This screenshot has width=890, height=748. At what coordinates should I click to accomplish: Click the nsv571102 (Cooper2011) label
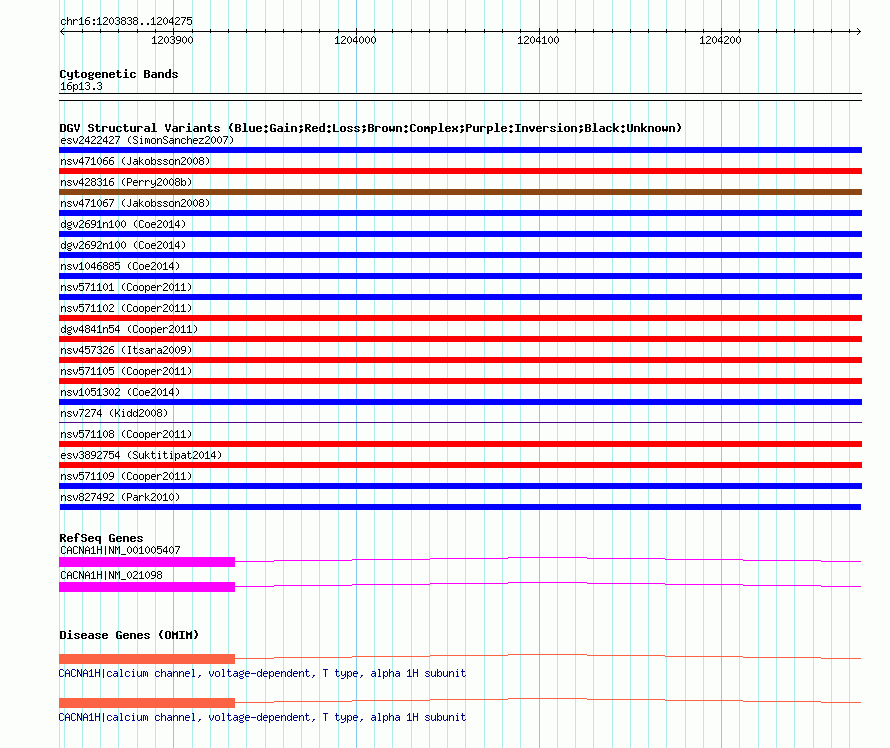(126, 308)
